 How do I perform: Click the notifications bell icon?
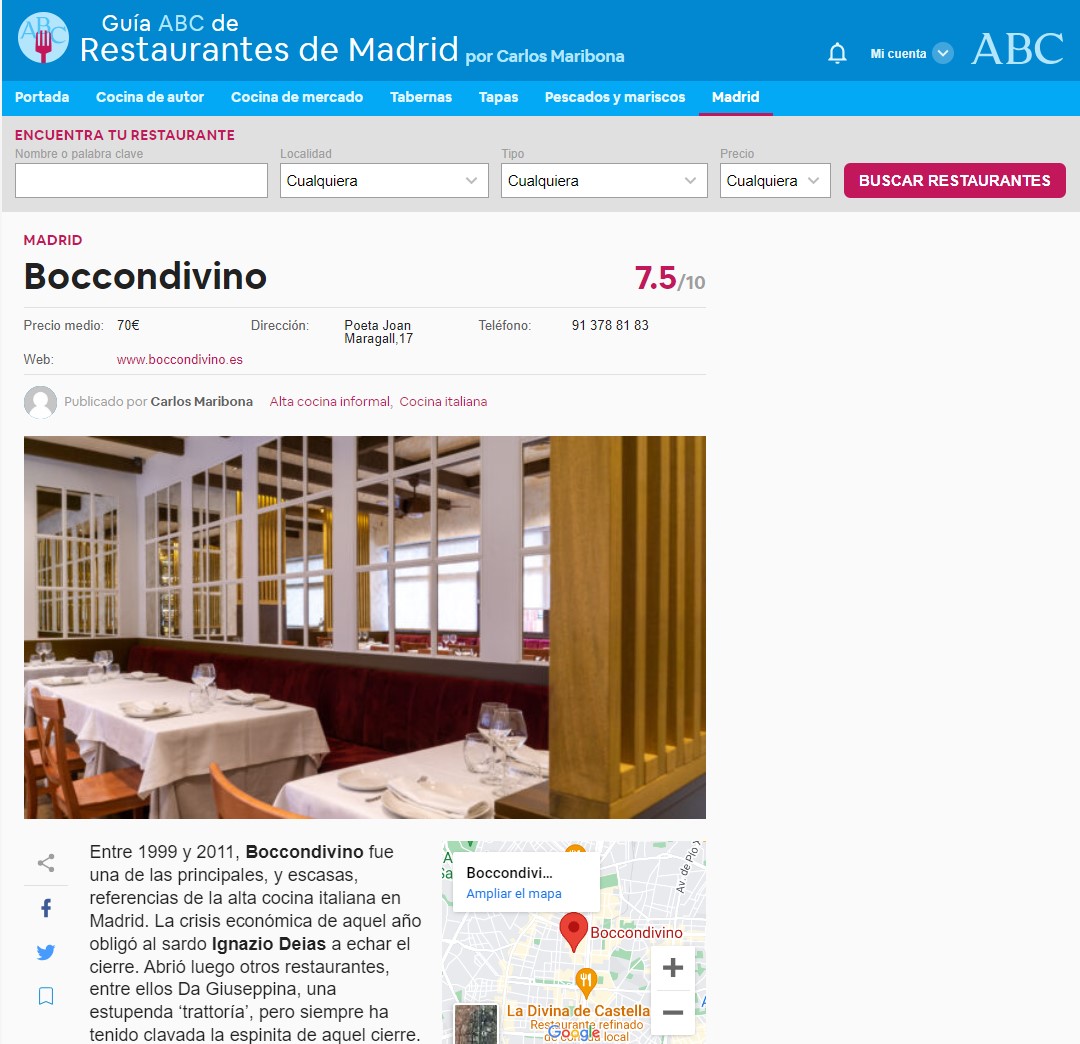[x=837, y=53]
